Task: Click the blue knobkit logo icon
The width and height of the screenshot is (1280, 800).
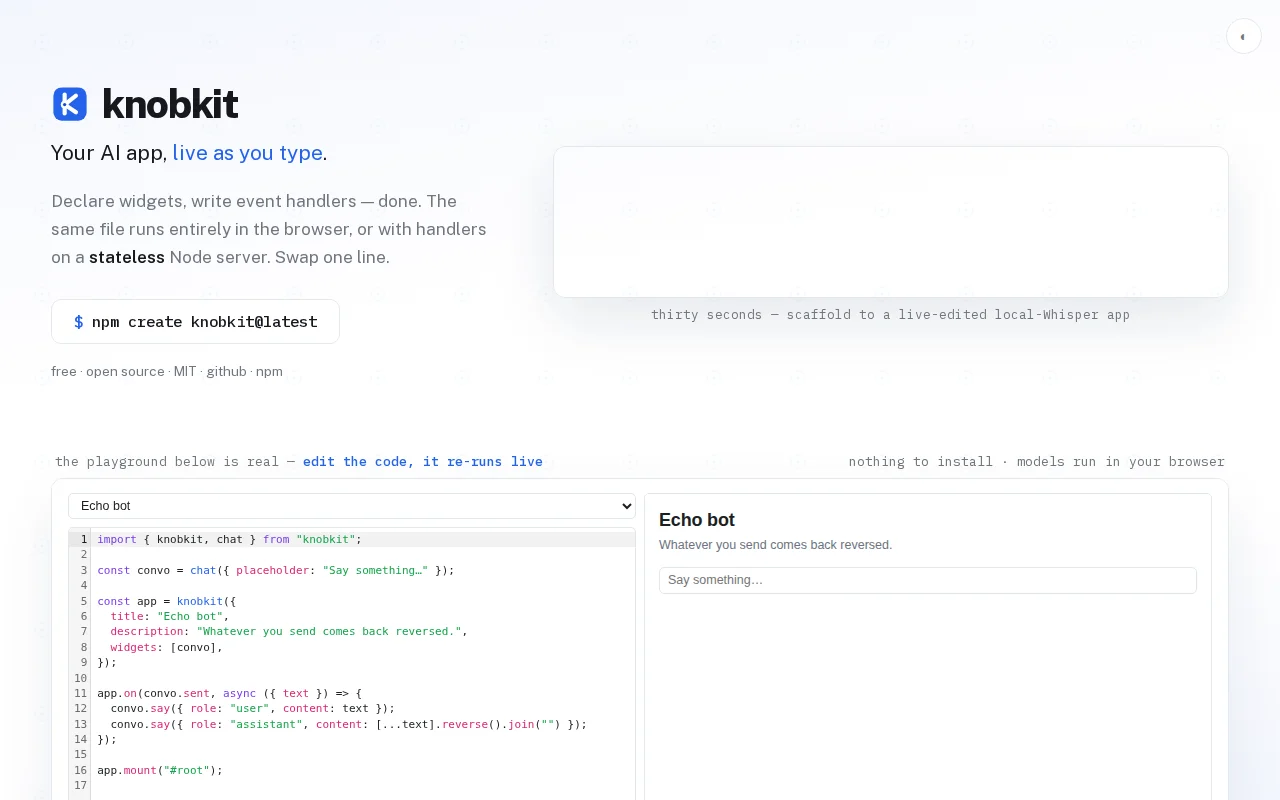Action: coord(70,104)
